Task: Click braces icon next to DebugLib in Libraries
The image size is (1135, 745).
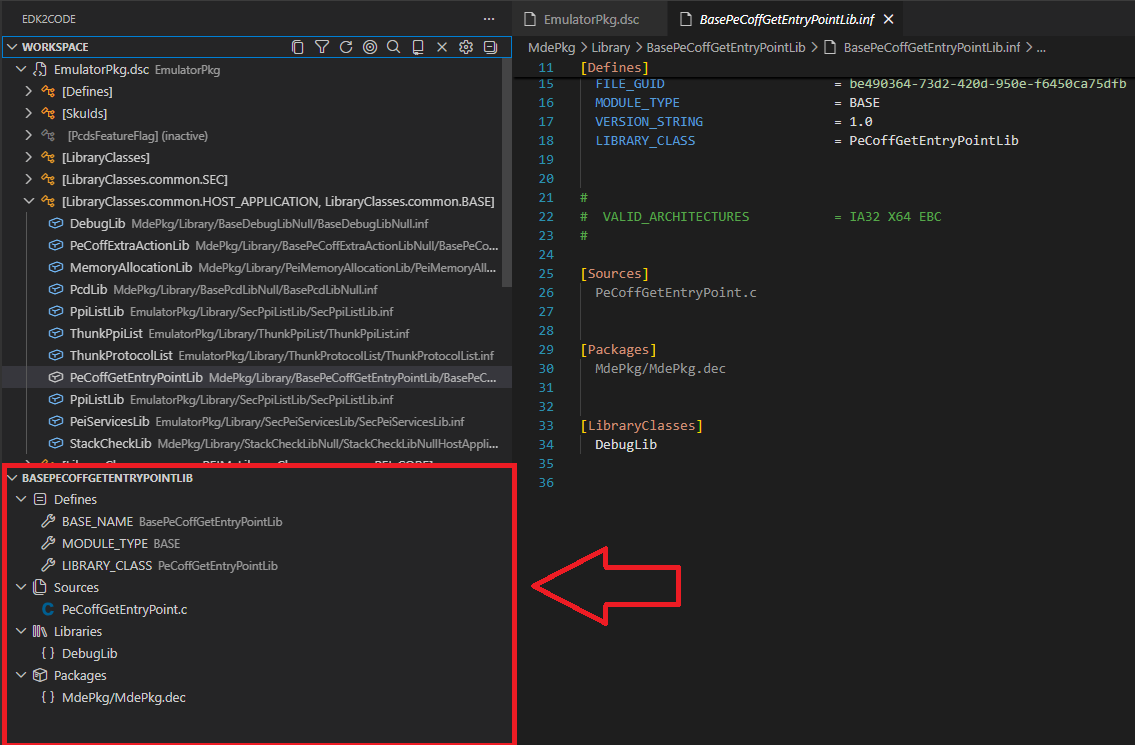Action: coord(48,653)
